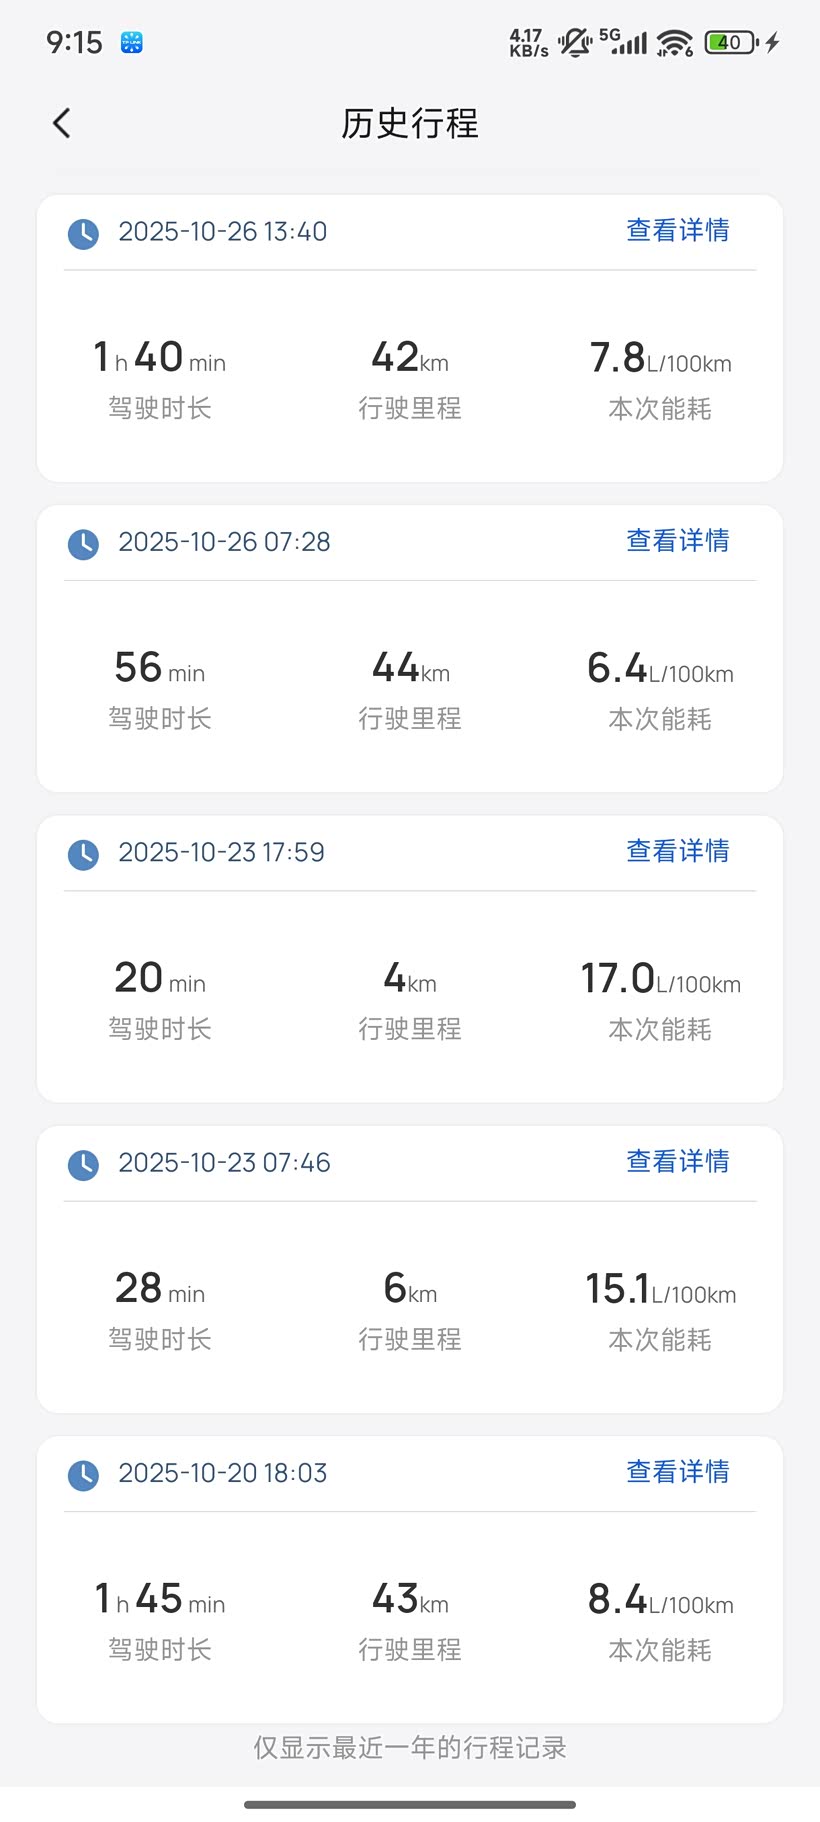Click clock icon for 2025-10-26 13:40 trip
820x1822 pixels.
83,234
